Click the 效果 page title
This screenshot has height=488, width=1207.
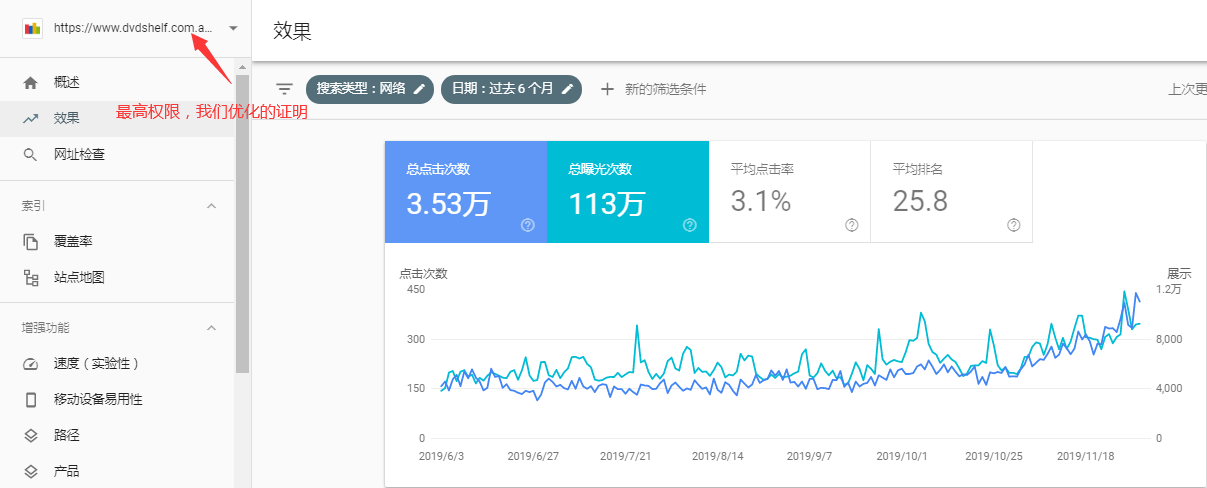point(292,30)
